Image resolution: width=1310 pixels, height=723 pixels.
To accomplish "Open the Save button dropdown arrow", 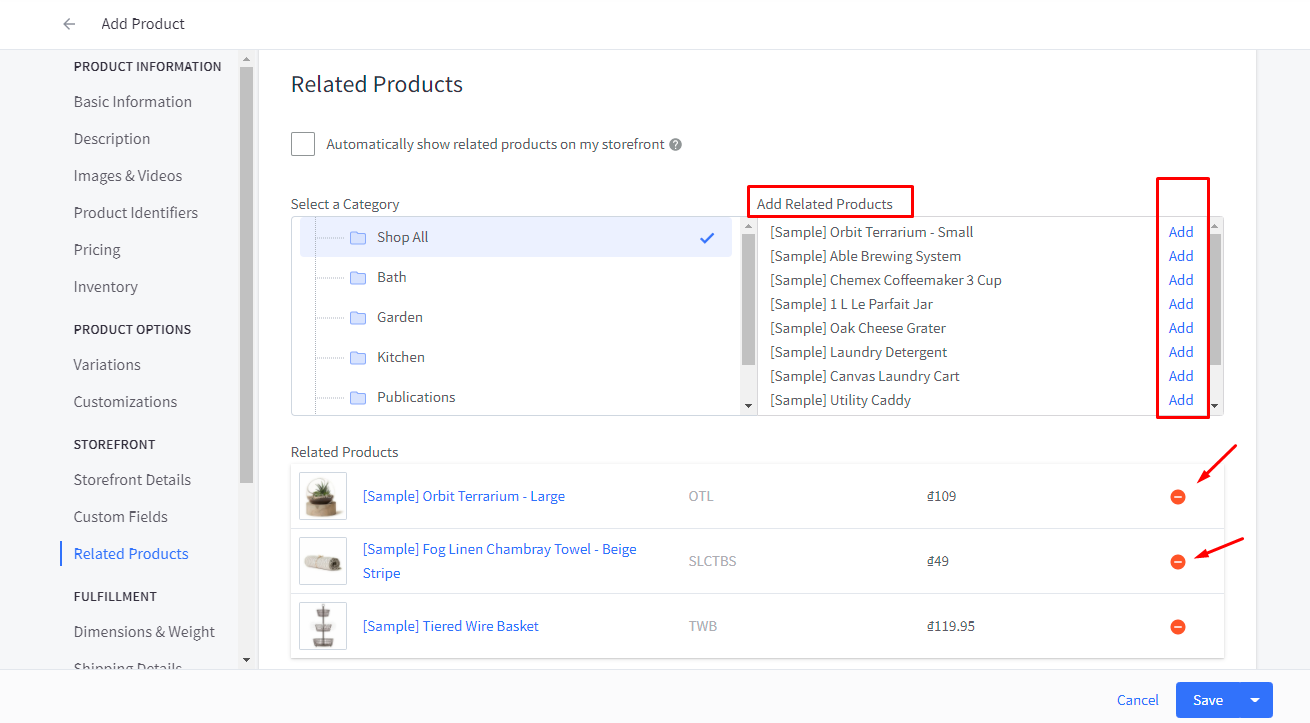I will (1255, 700).
